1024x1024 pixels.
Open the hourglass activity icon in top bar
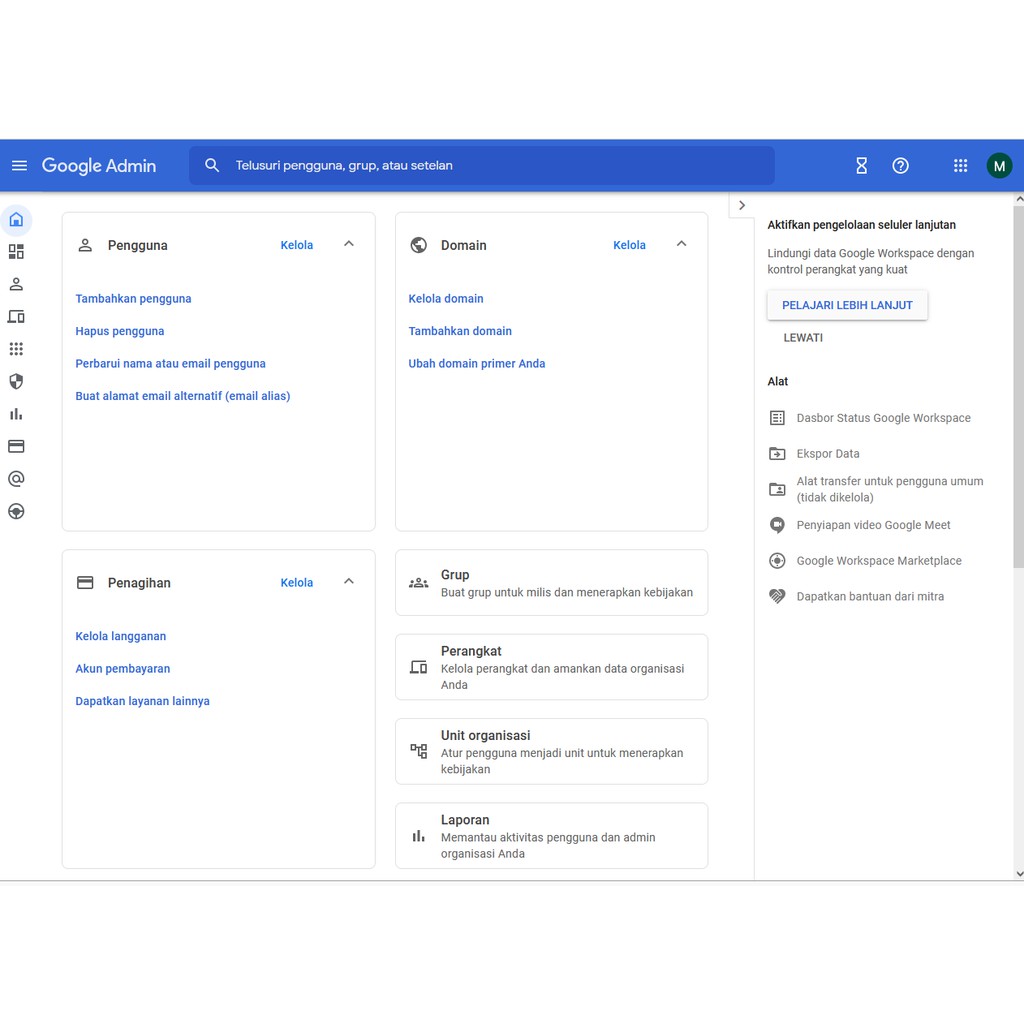[861, 165]
